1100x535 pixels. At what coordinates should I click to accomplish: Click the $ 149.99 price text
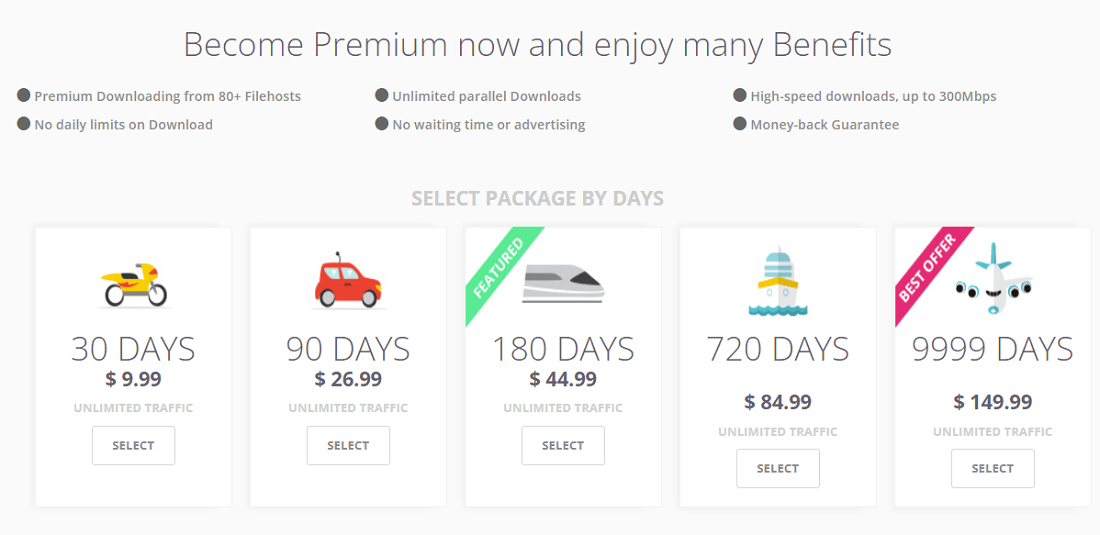coord(992,402)
